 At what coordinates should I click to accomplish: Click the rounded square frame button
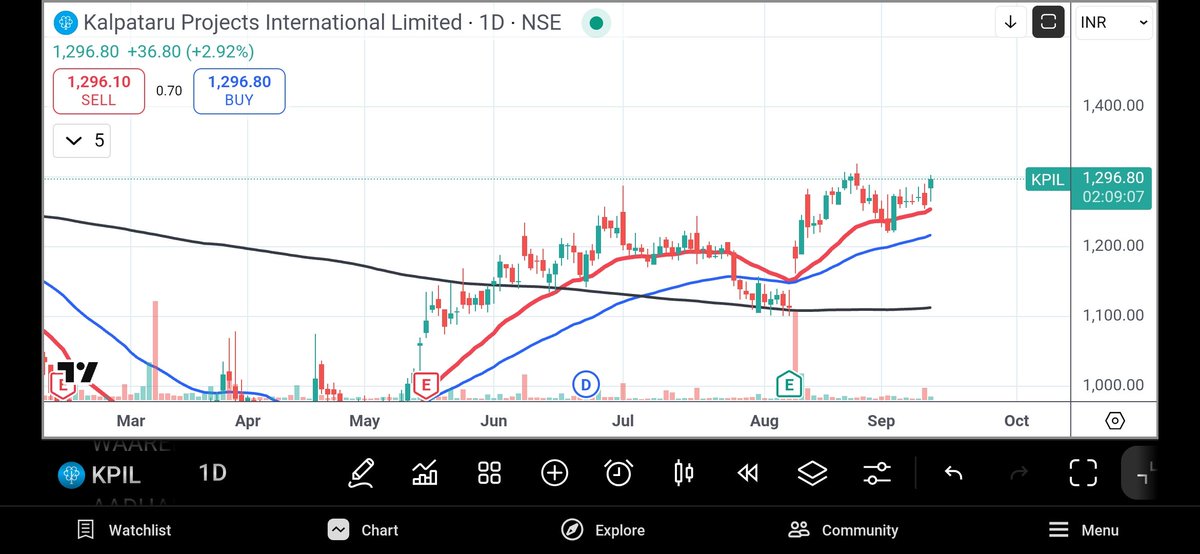(x=1048, y=22)
